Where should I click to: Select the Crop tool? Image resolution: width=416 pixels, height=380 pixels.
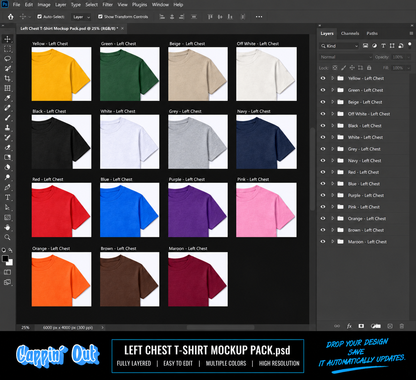(7, 79)
